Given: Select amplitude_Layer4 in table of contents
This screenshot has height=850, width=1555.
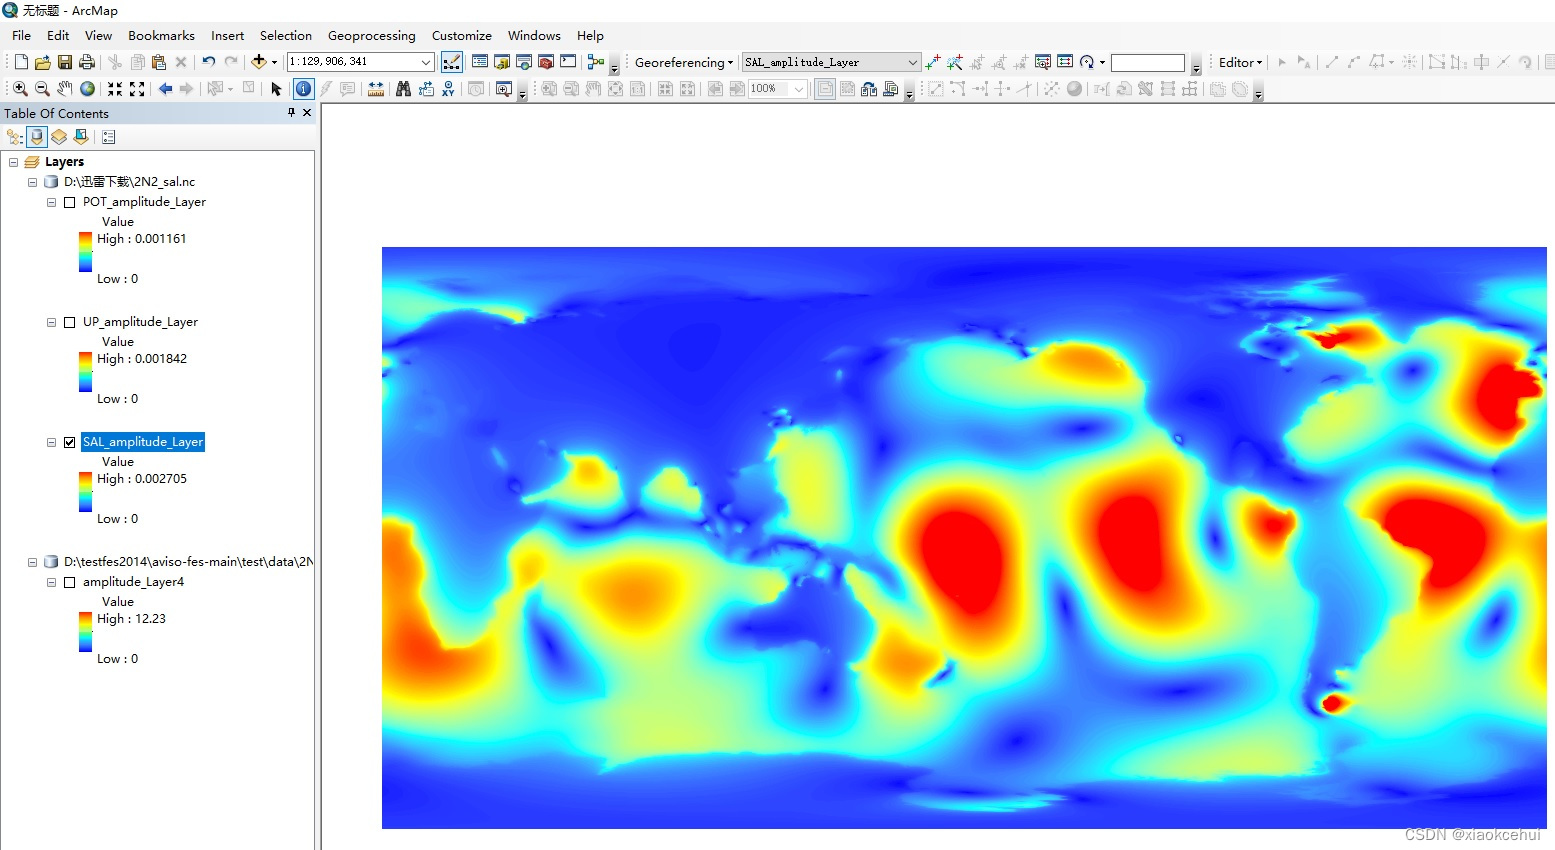Looking at the screenshot, I should (133, 582).
